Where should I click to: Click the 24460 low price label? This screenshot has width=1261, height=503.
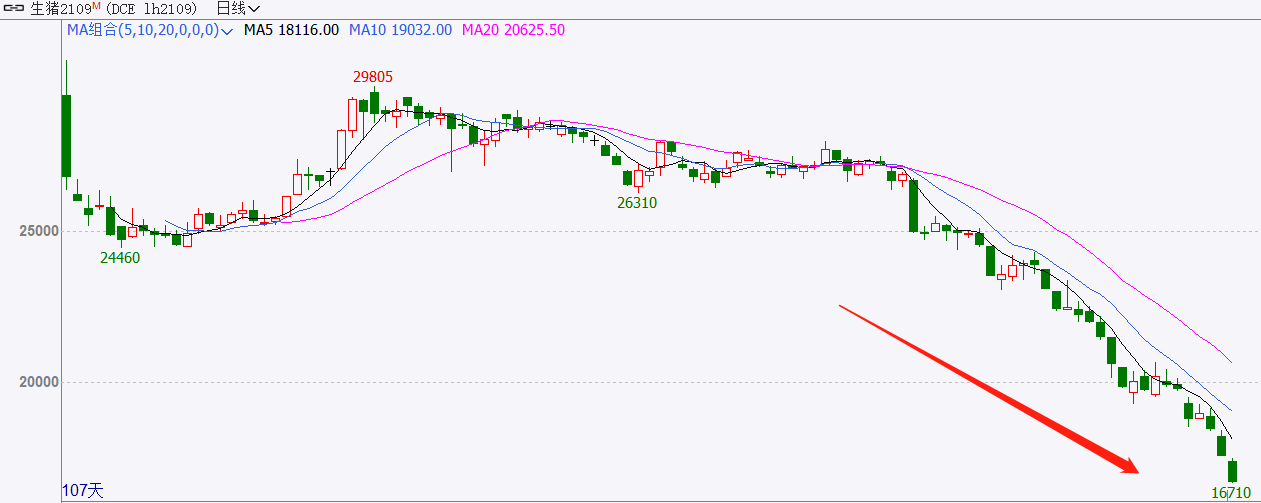pyautogui.click(x=120, y=257)
